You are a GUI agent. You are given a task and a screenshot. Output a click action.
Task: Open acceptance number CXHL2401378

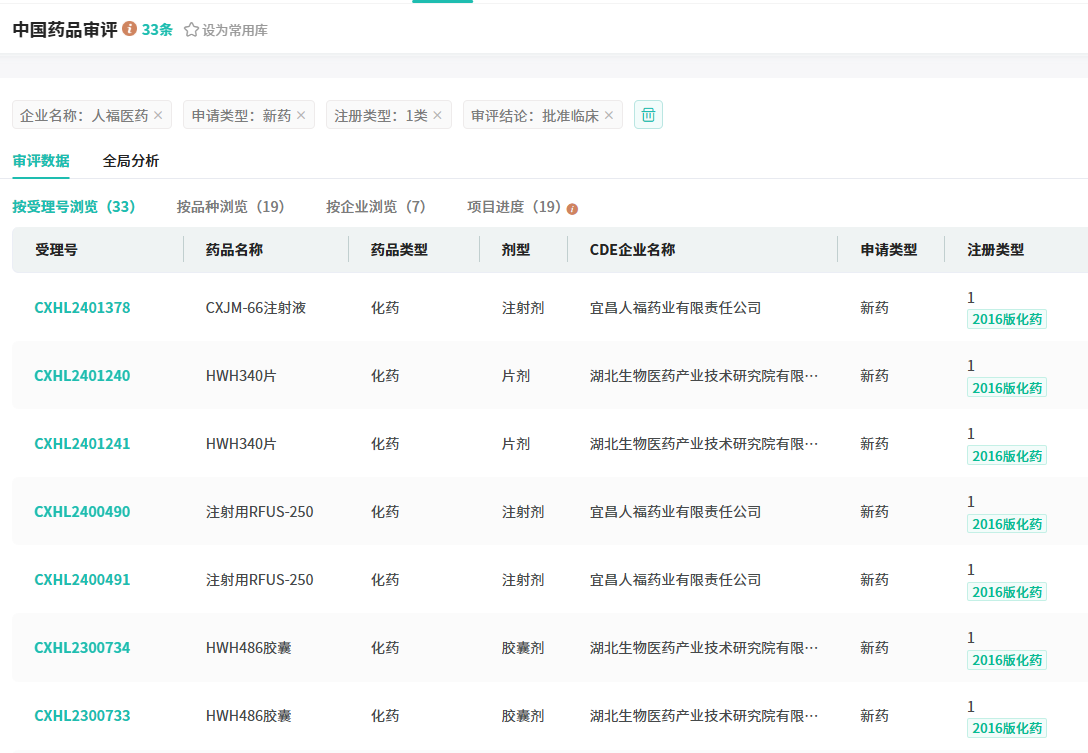82,308
